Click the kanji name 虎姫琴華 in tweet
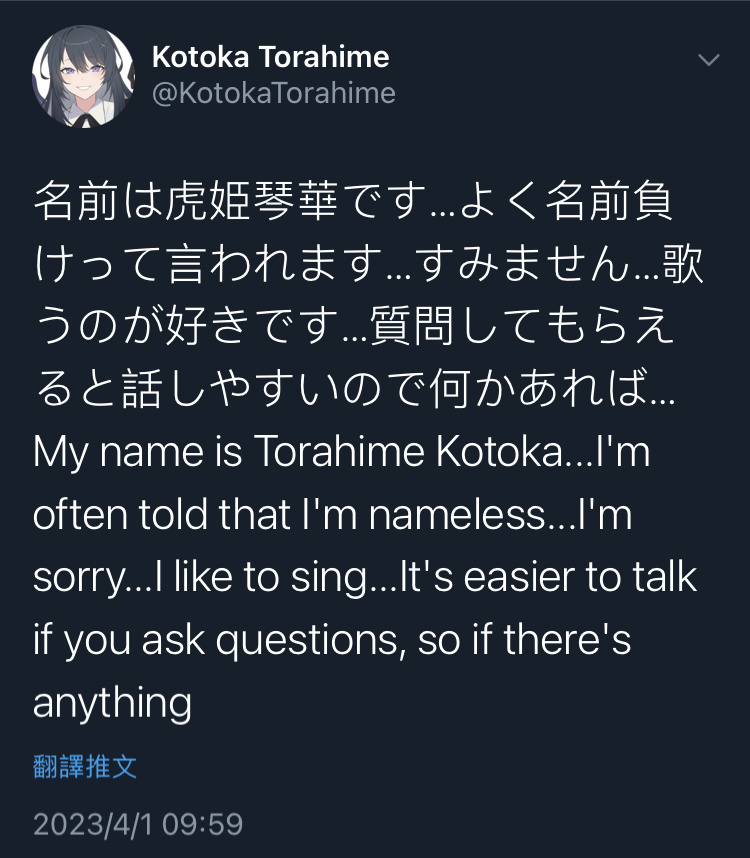This screenshot has height=858, width=750. click(251, 200)
